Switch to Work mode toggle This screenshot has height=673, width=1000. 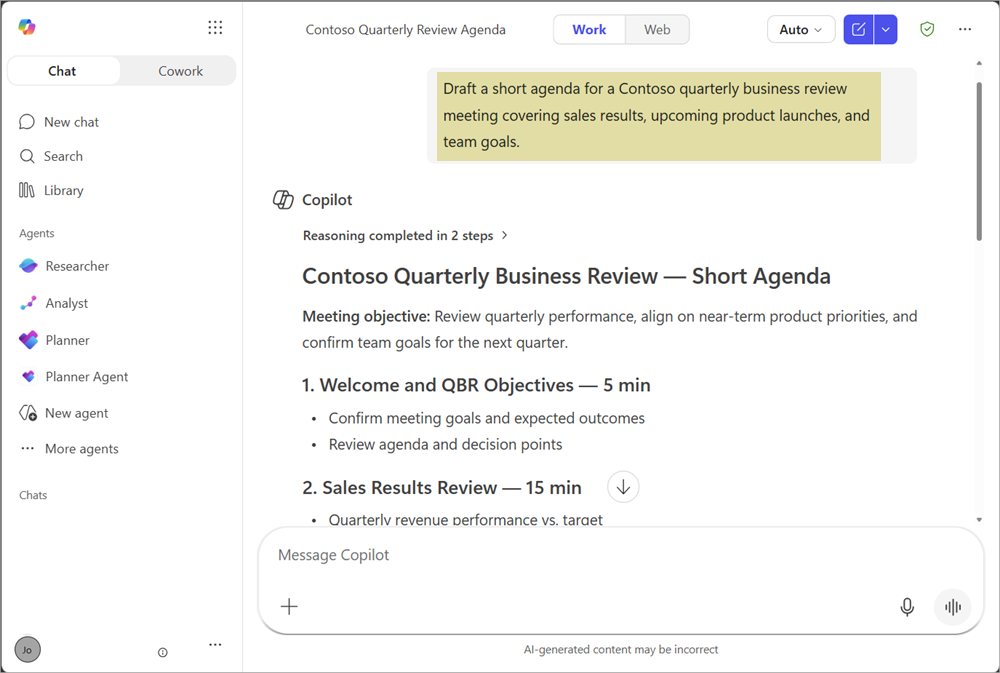tap(589, 29)
